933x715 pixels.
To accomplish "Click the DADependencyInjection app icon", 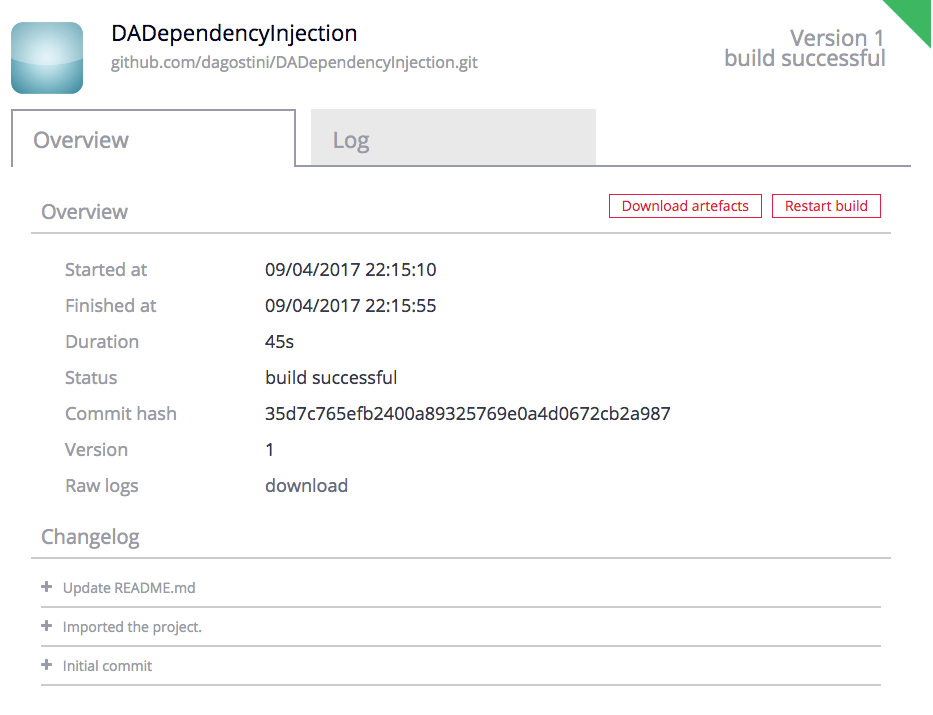I will coord(47,58).
